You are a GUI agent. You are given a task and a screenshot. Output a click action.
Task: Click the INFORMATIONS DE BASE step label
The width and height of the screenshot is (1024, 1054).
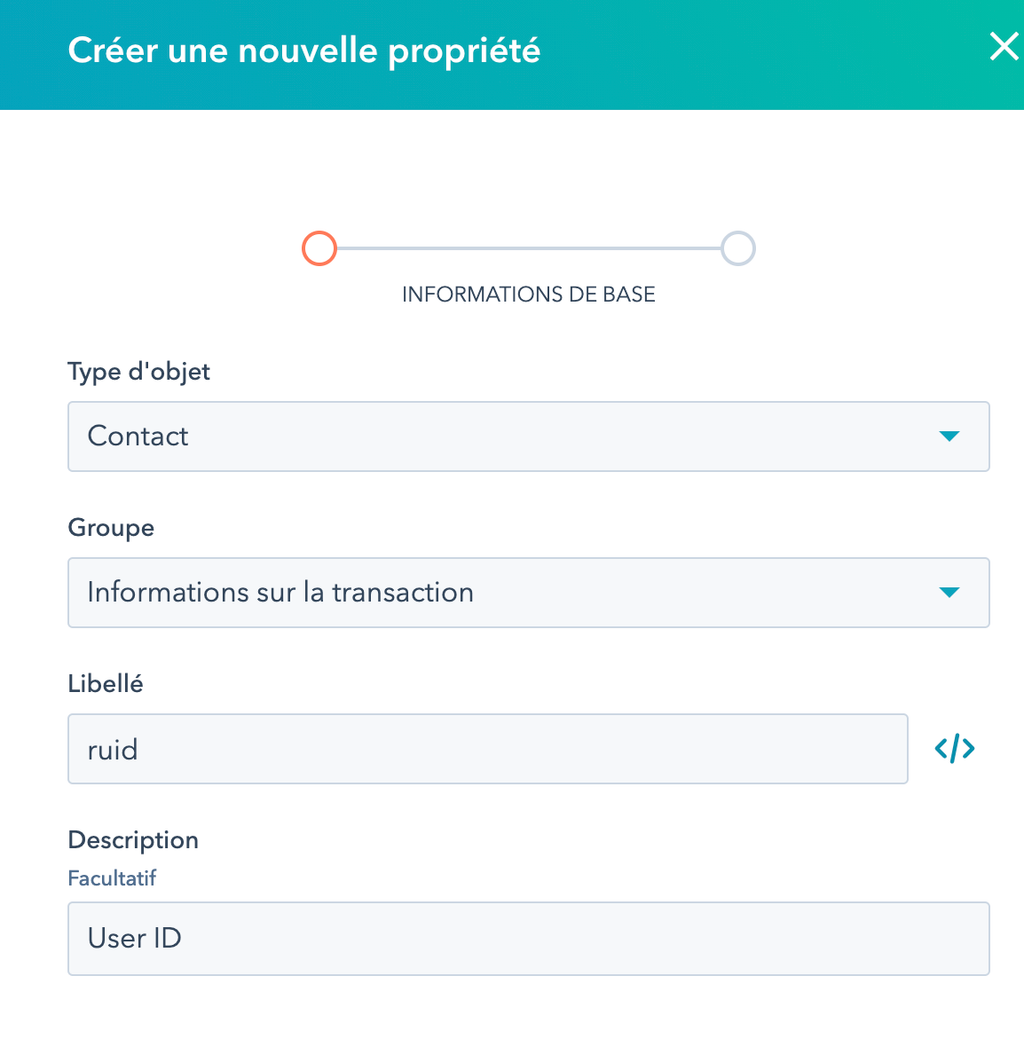(528, 294)
